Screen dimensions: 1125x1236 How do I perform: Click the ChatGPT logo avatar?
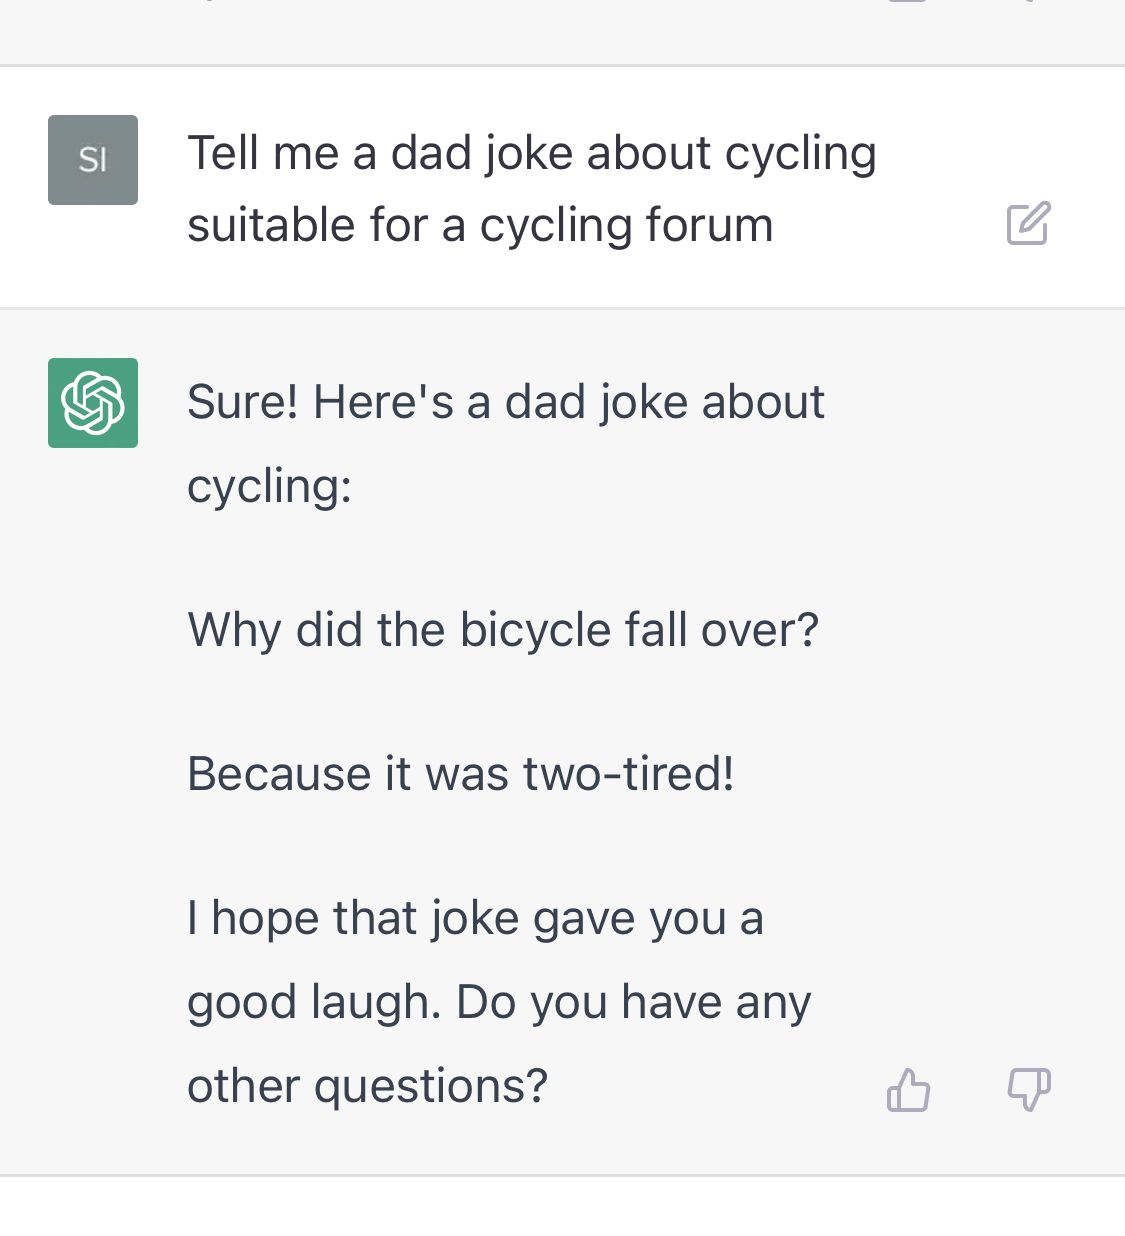pos(93,403)
